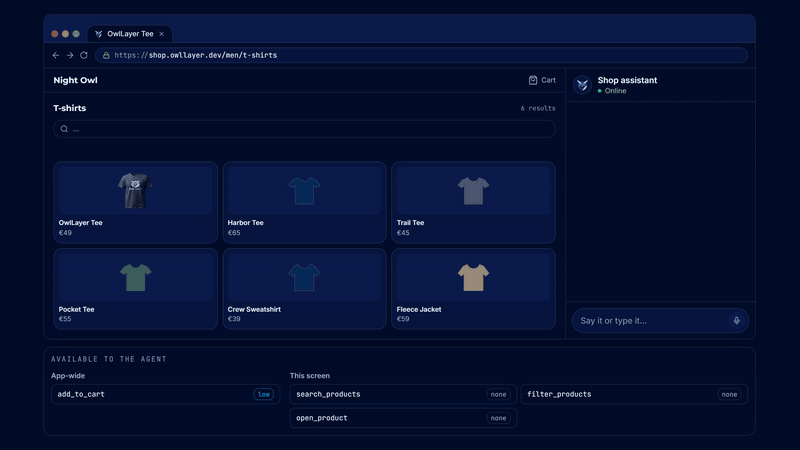The width and height of the screenshot is (800, 450).
Task: Select the filter_products tool
Action: (634, 394)
